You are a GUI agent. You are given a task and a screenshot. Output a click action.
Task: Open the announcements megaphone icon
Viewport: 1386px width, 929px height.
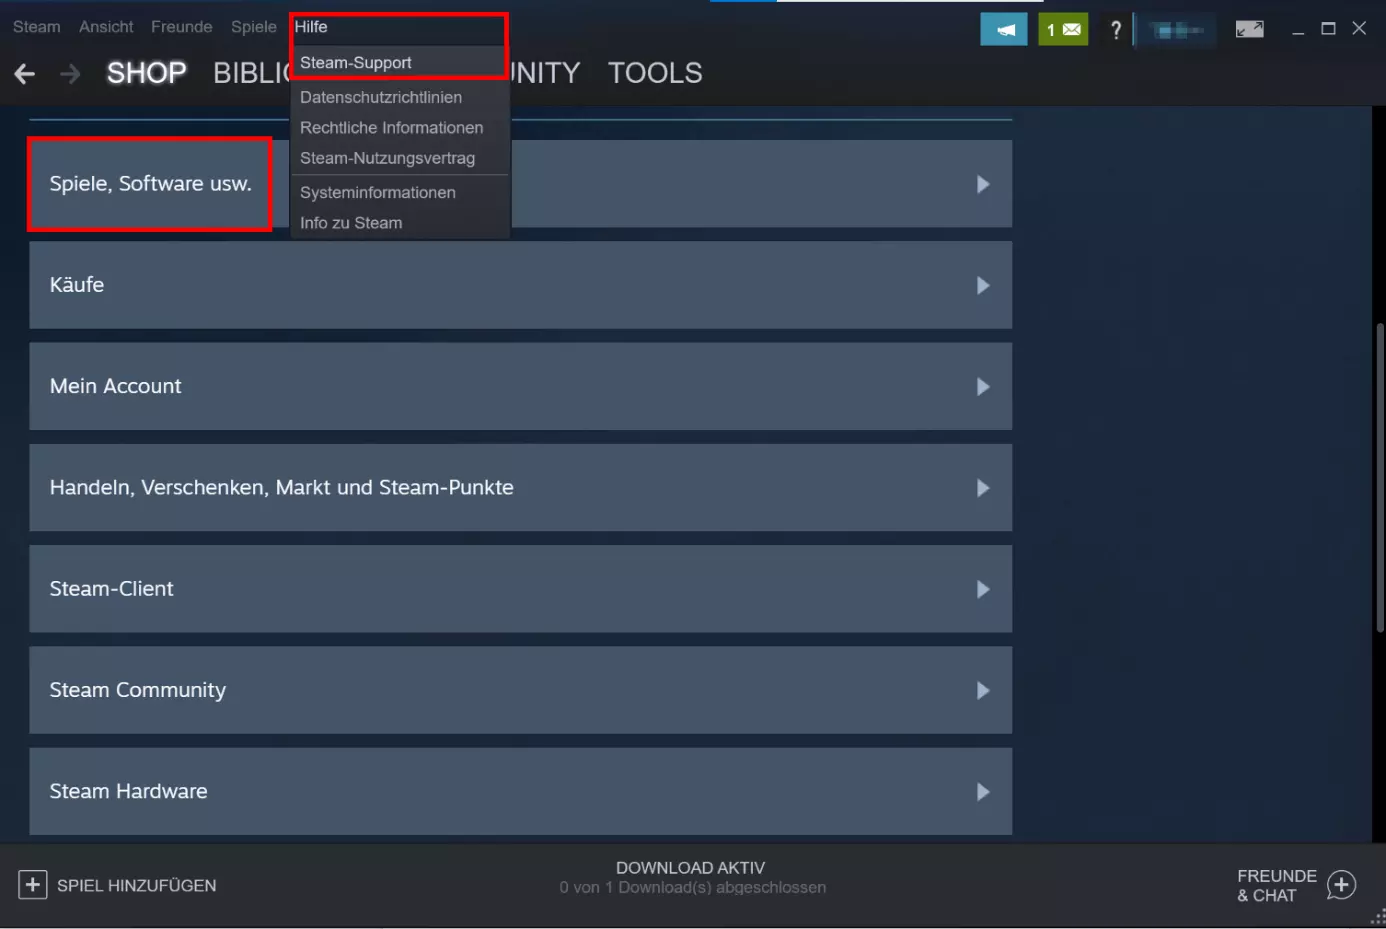point(1004,29)
